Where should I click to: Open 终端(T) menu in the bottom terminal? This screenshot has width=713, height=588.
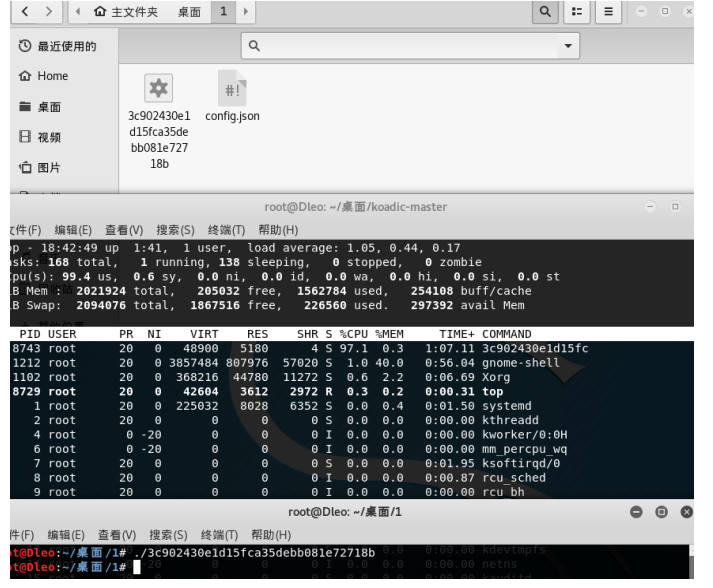(x=219, y=535)
